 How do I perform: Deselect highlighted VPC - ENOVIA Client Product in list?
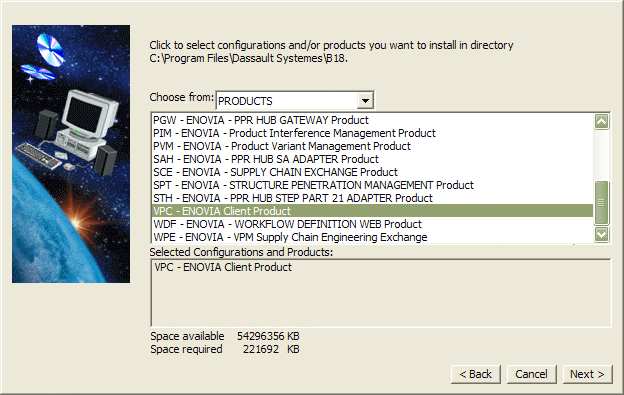[372, 211]
